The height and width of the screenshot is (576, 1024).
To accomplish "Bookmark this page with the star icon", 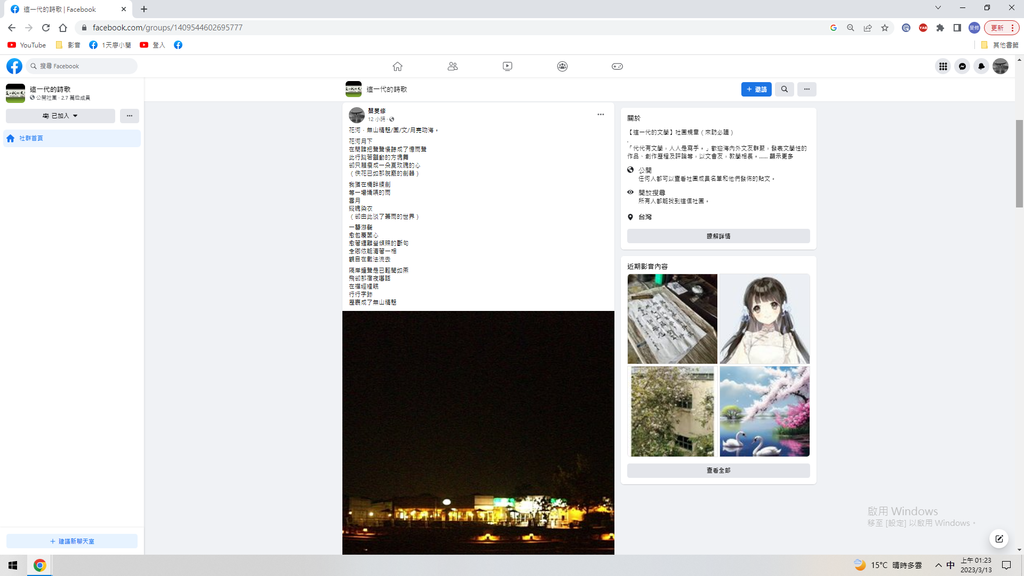I will [x=885, y=28].
